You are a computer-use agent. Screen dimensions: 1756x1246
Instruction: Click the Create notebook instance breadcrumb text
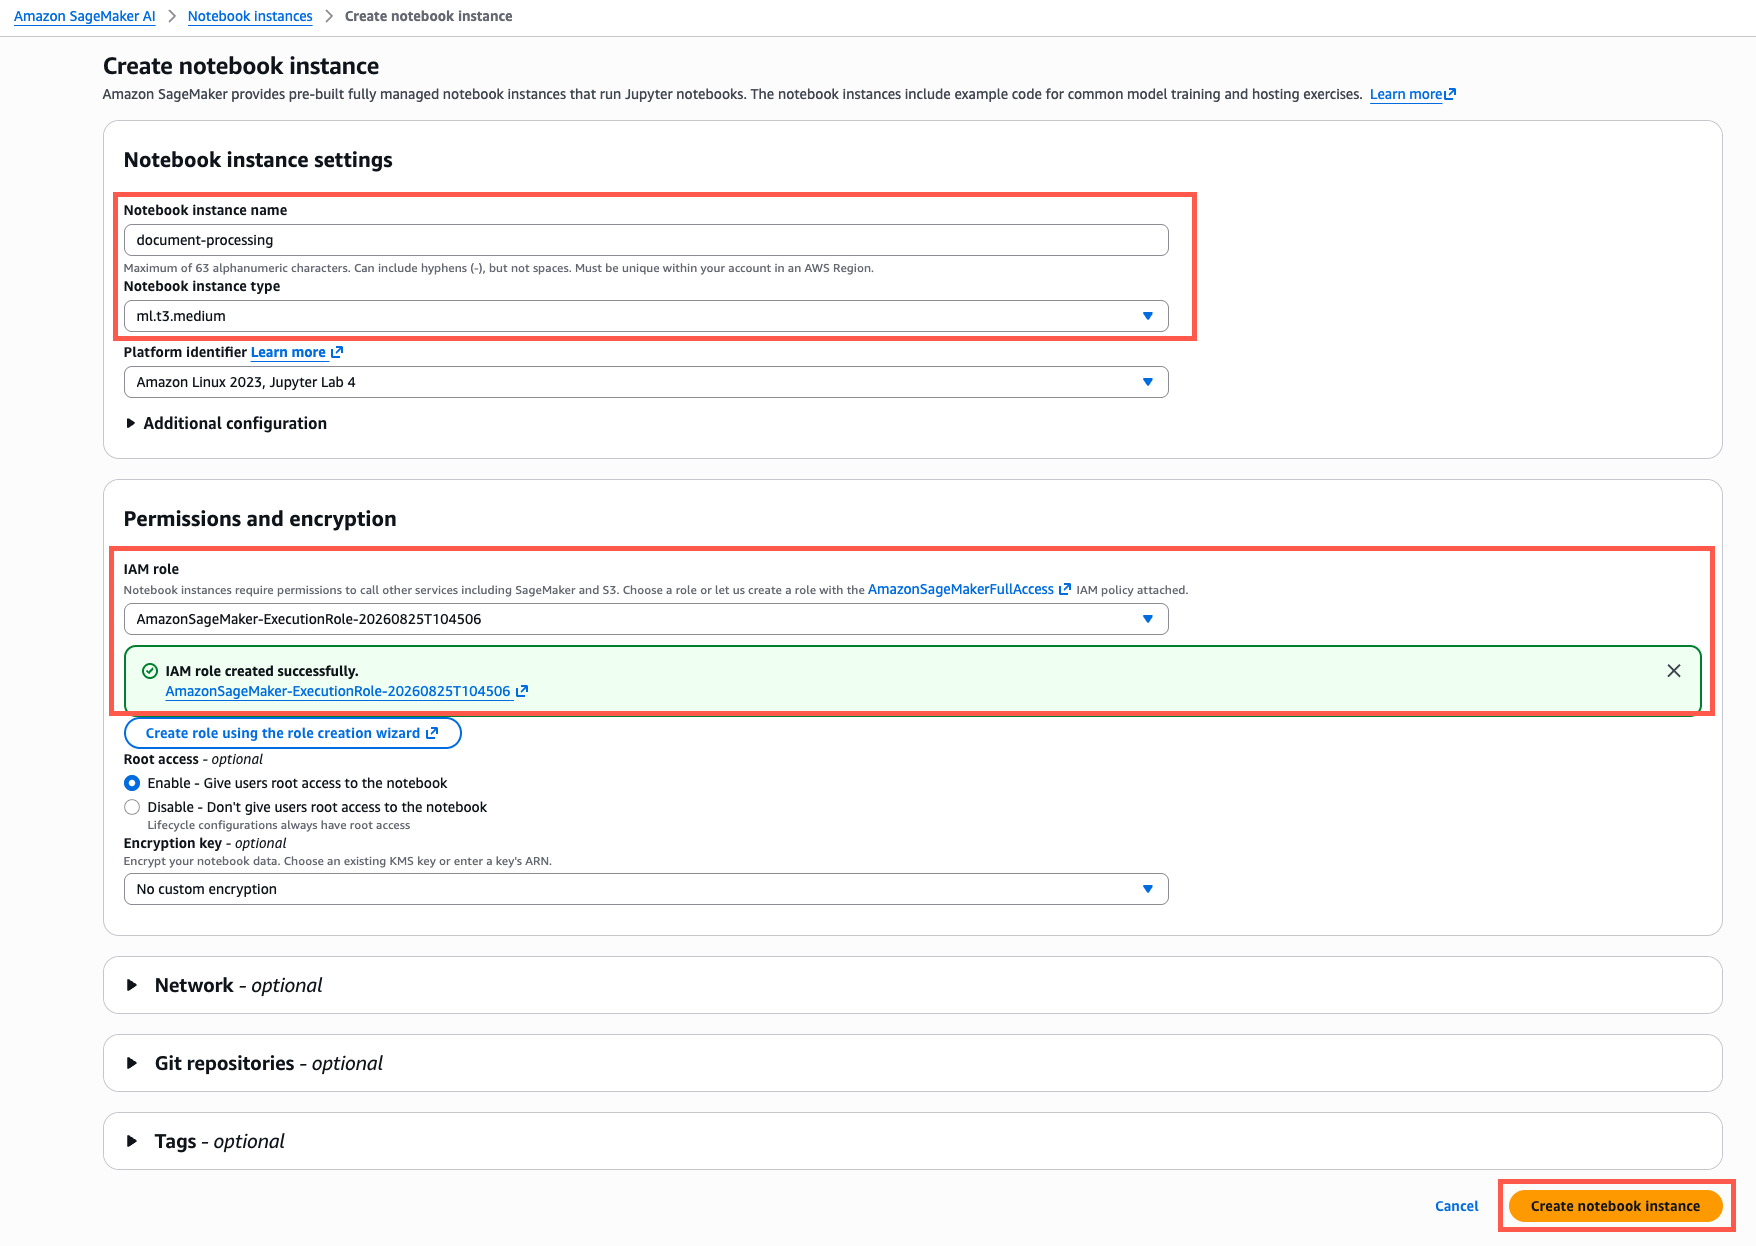tap(428, 16)
